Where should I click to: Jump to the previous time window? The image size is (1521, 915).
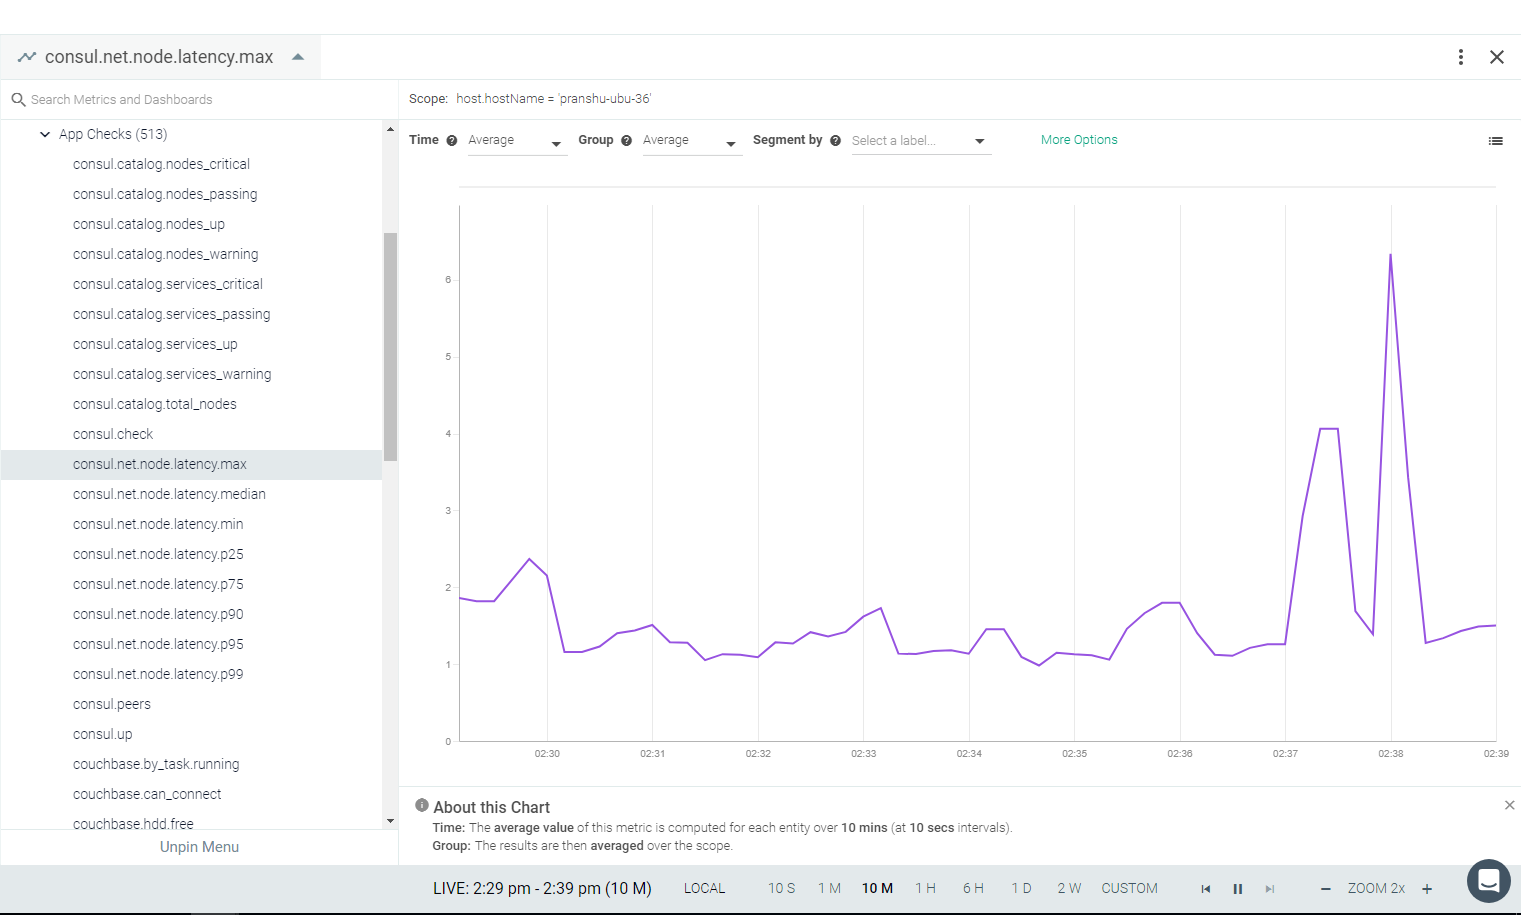[x=1206, y=889]
